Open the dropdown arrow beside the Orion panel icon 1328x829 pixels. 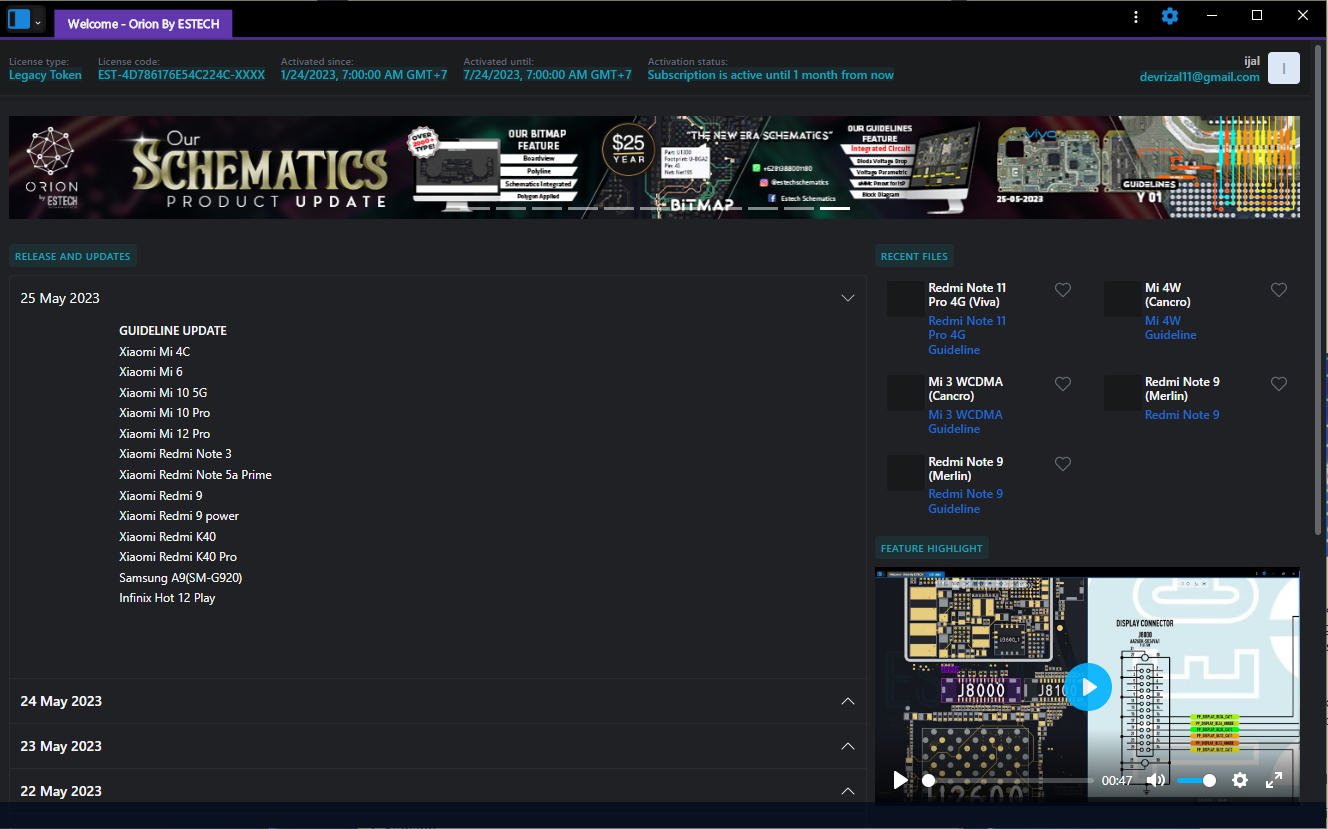tap(38, 21)
